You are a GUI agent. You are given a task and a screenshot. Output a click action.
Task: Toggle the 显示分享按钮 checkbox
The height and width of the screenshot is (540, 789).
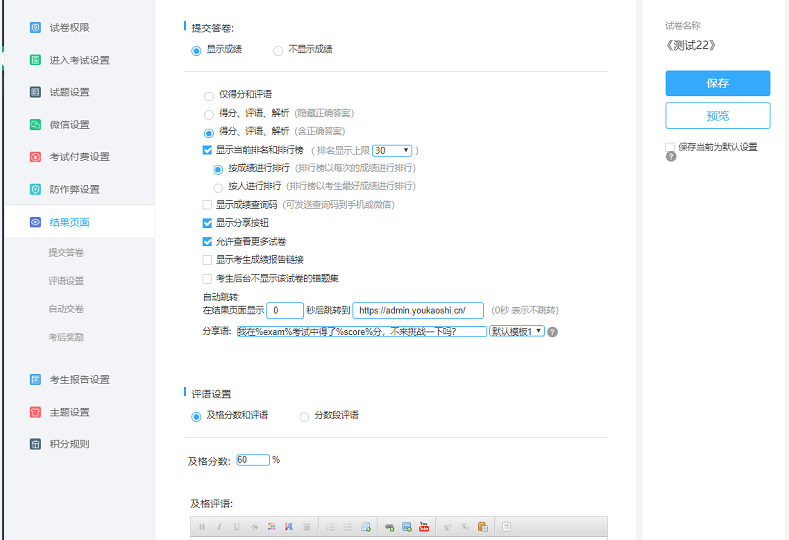(207, 223)
